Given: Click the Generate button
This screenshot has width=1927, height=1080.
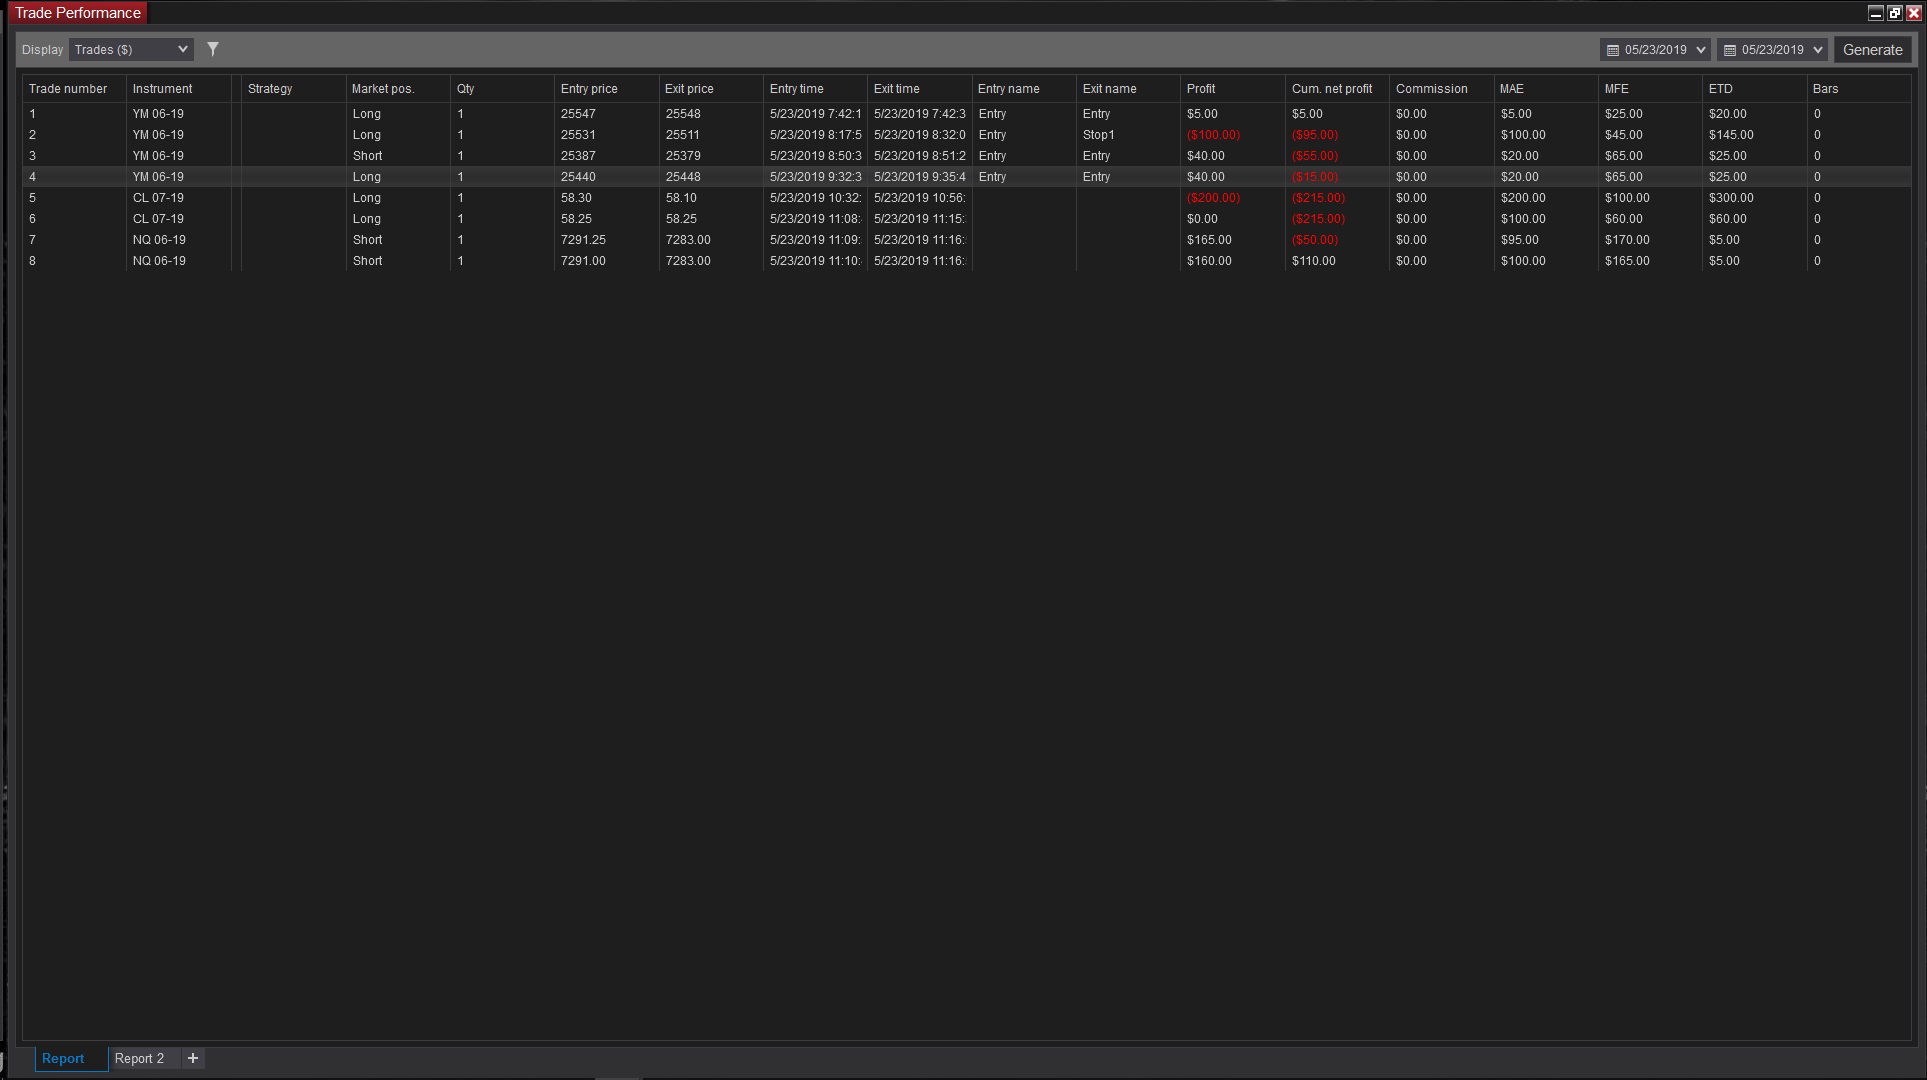Looking at the screenshot, I should pyautogui.click(x=1872, y=49).
